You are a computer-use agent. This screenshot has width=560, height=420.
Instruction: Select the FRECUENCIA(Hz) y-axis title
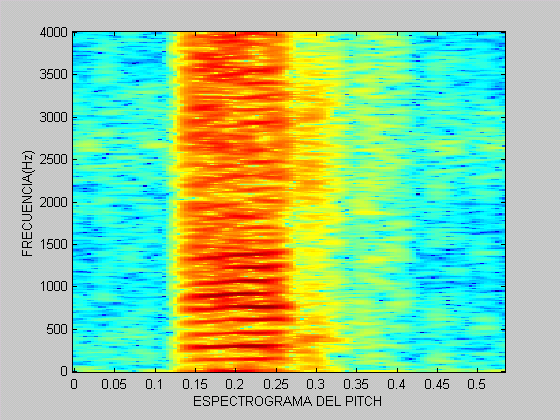pyautogui.click(x=28, y=203)
